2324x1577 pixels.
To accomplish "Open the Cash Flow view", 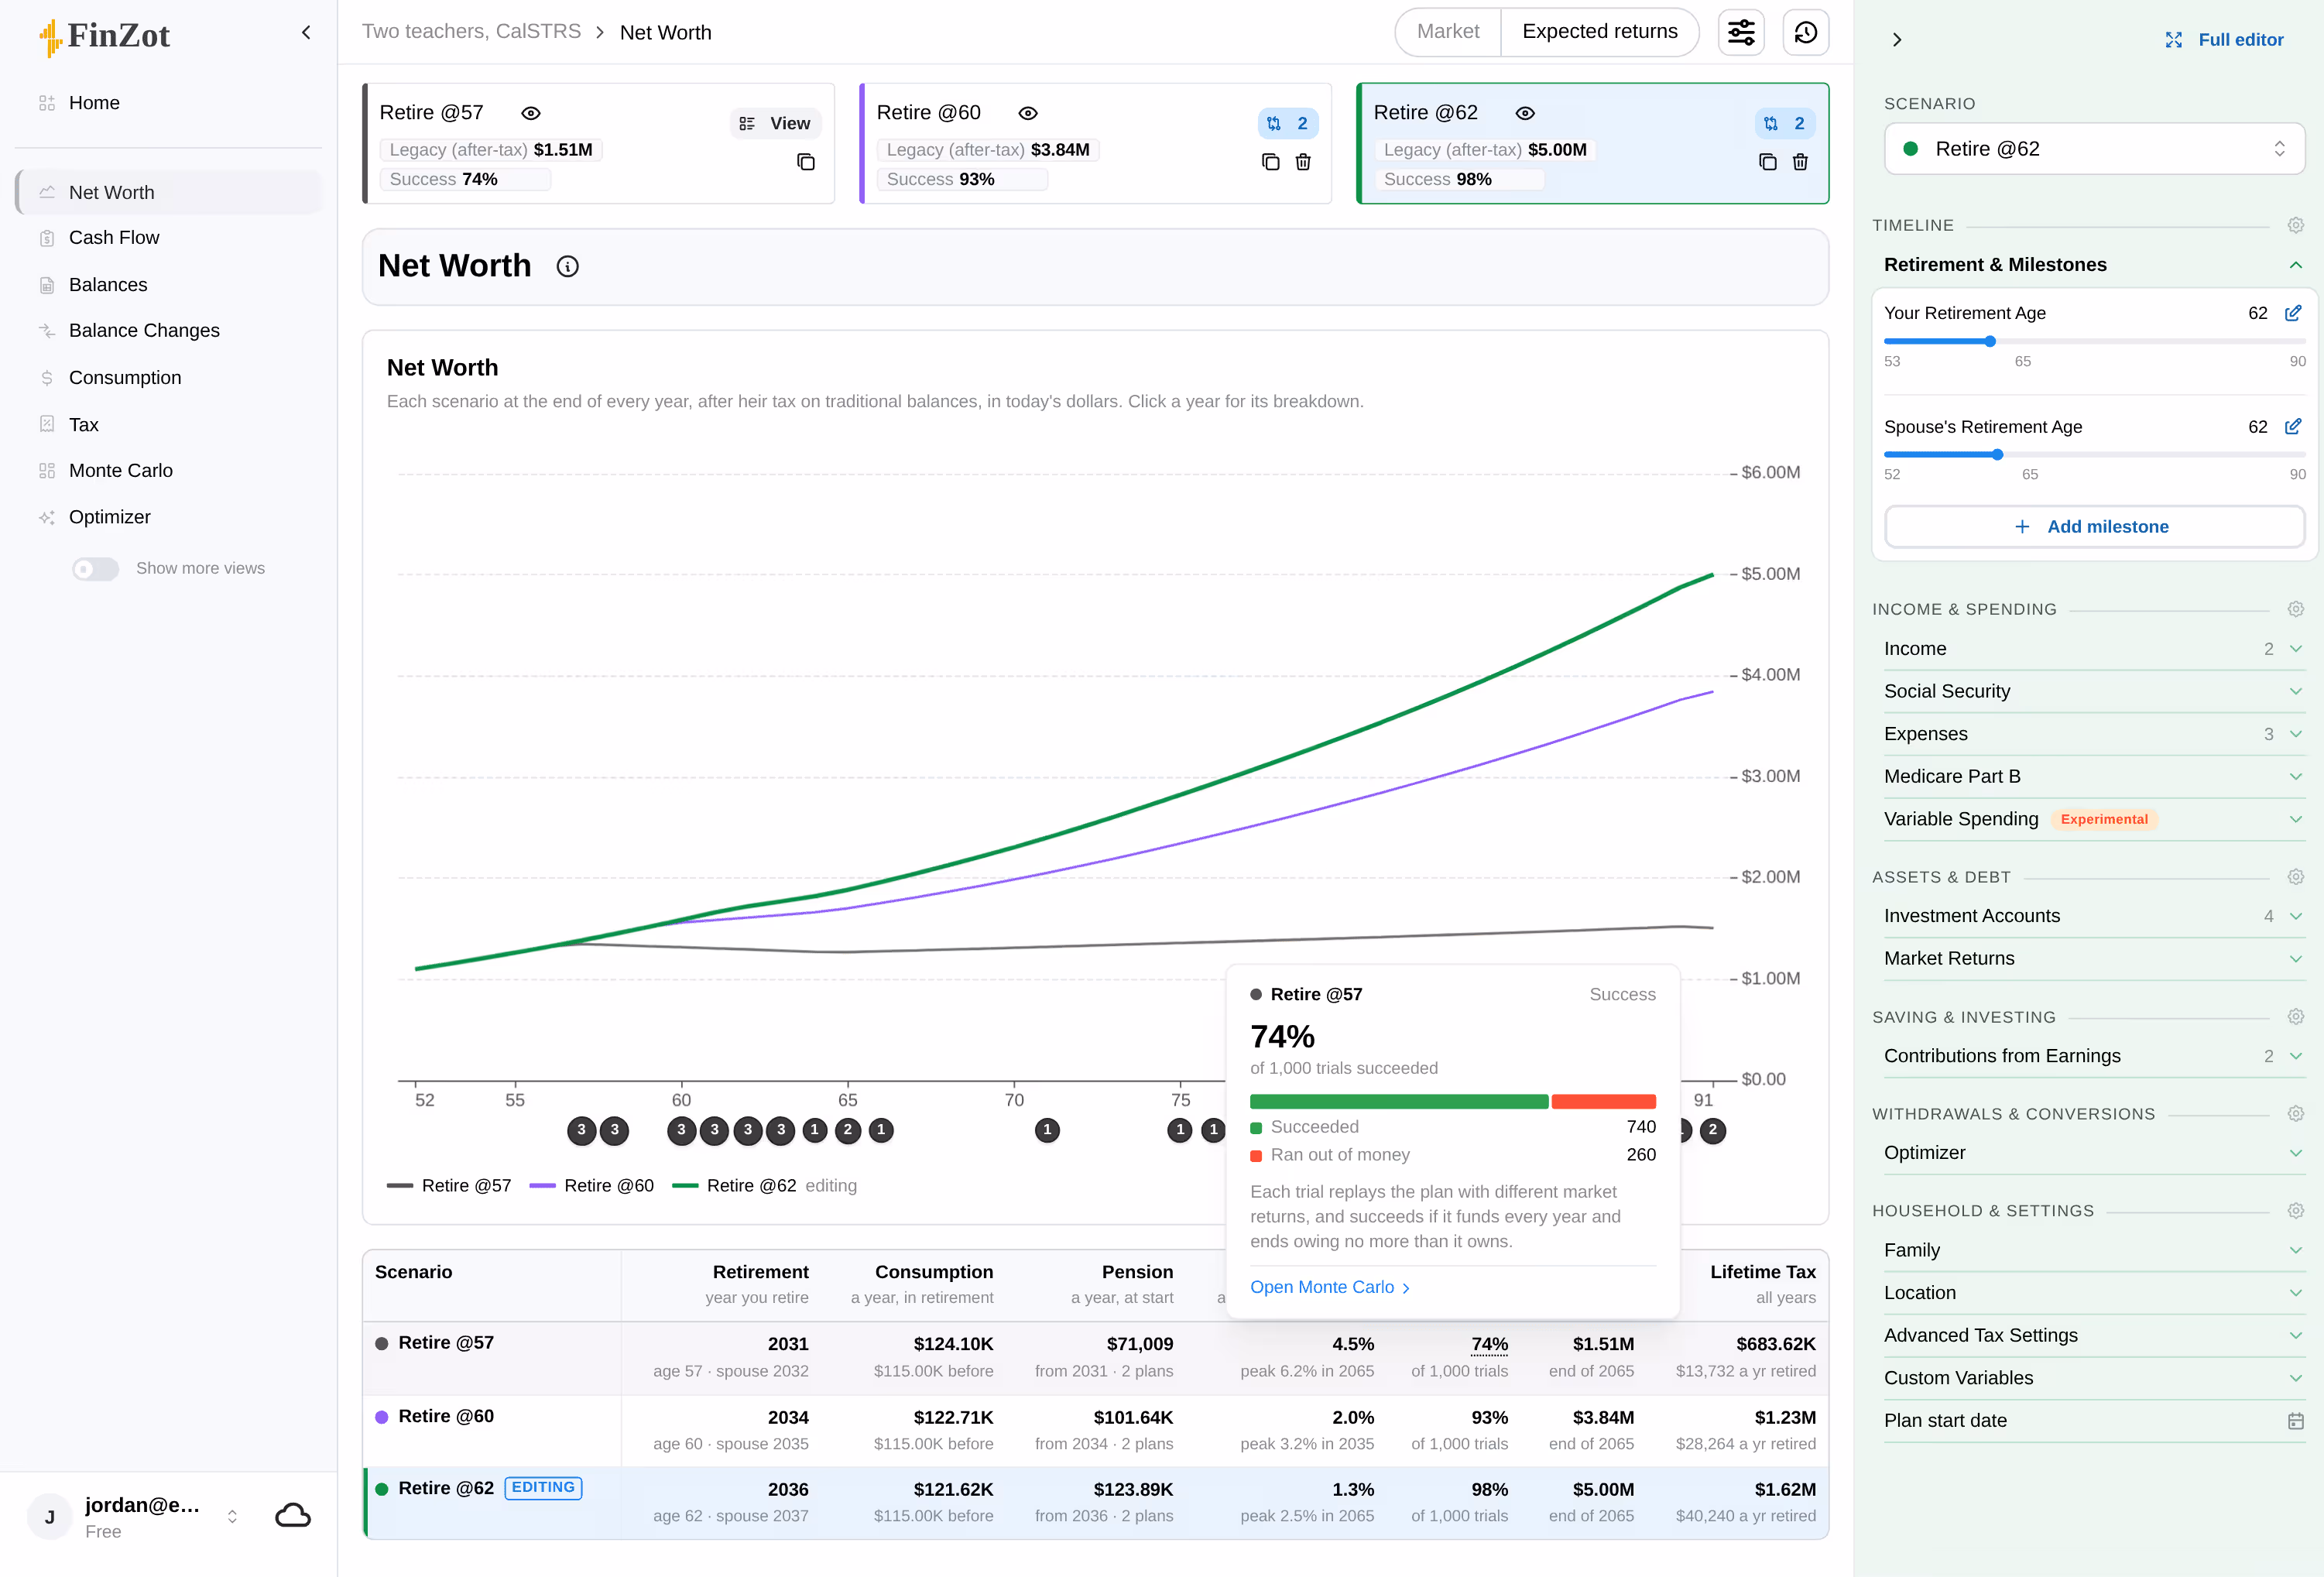I will [x=168, y=238].
